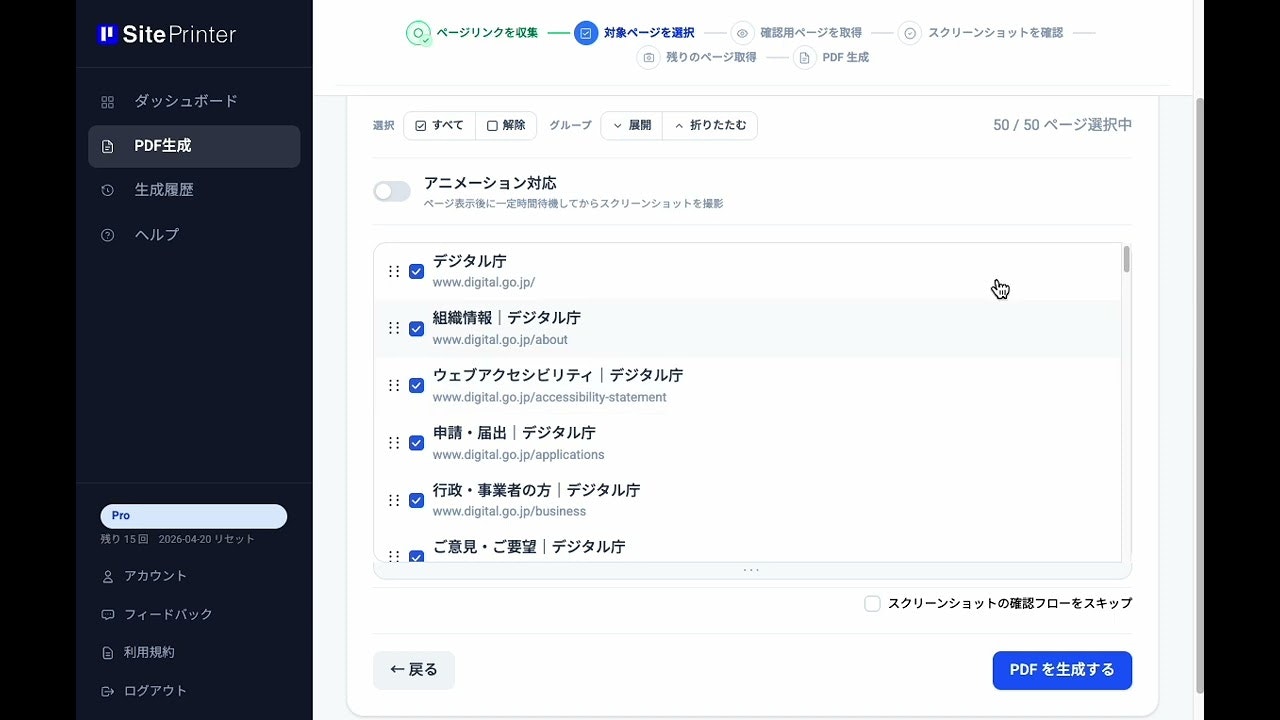Click the PDF 生成 step document icon
Viewport: 1280px width, 720px height.
click(805, 58)
